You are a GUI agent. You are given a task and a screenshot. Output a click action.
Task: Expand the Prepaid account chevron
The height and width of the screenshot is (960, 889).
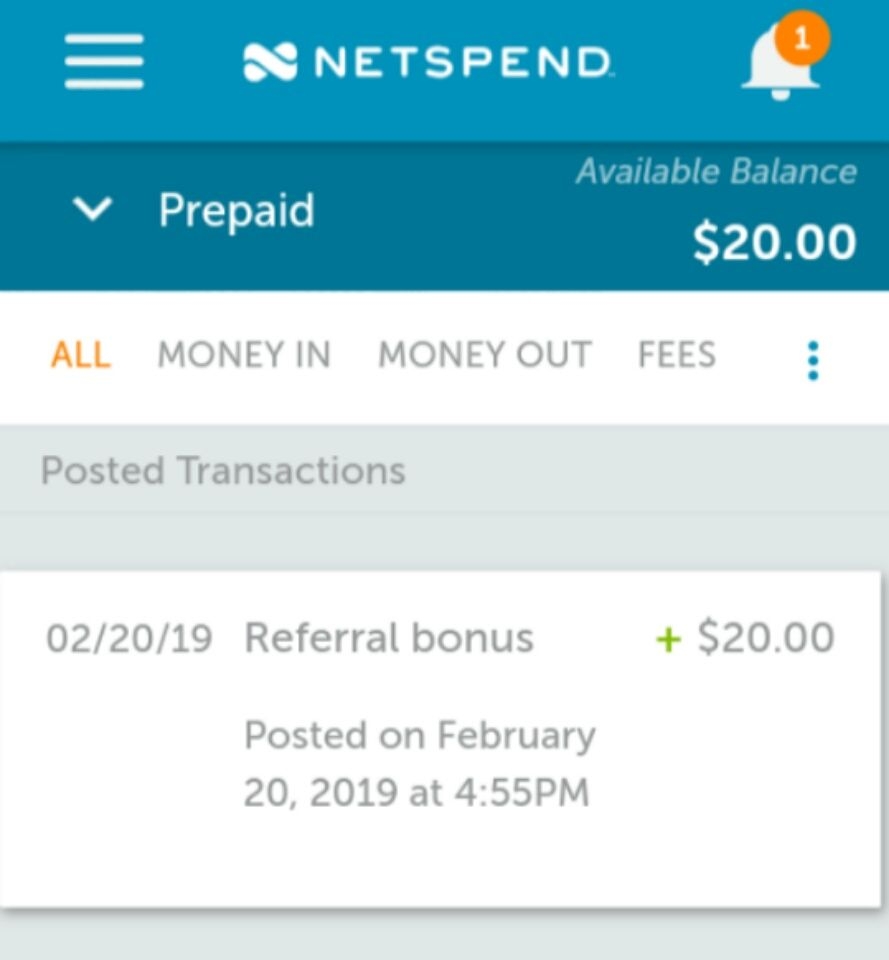click(x=92, y=209)
